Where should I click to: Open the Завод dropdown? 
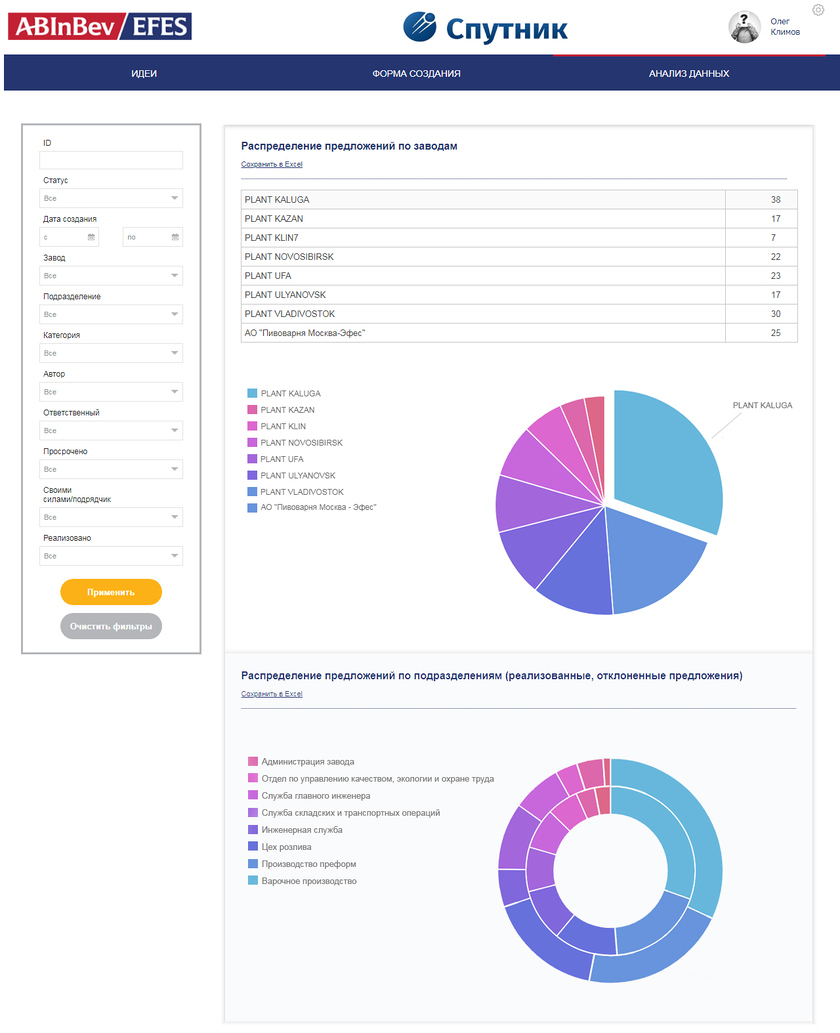click(x=111, y=275)
